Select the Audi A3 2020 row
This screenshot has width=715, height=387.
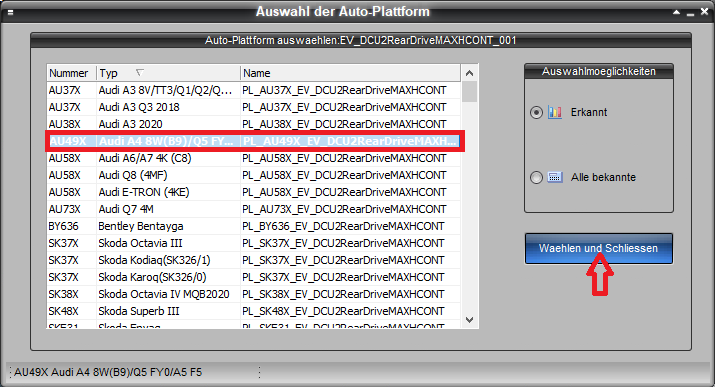[254, 124]
